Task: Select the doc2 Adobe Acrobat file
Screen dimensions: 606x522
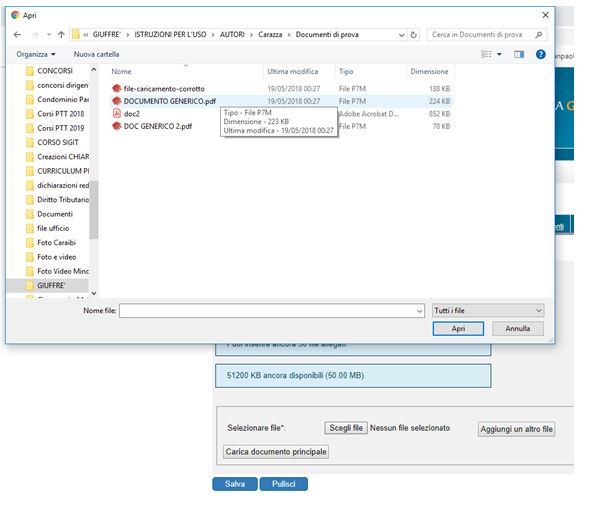Action: pyautogui.click(x=131, y=114)
